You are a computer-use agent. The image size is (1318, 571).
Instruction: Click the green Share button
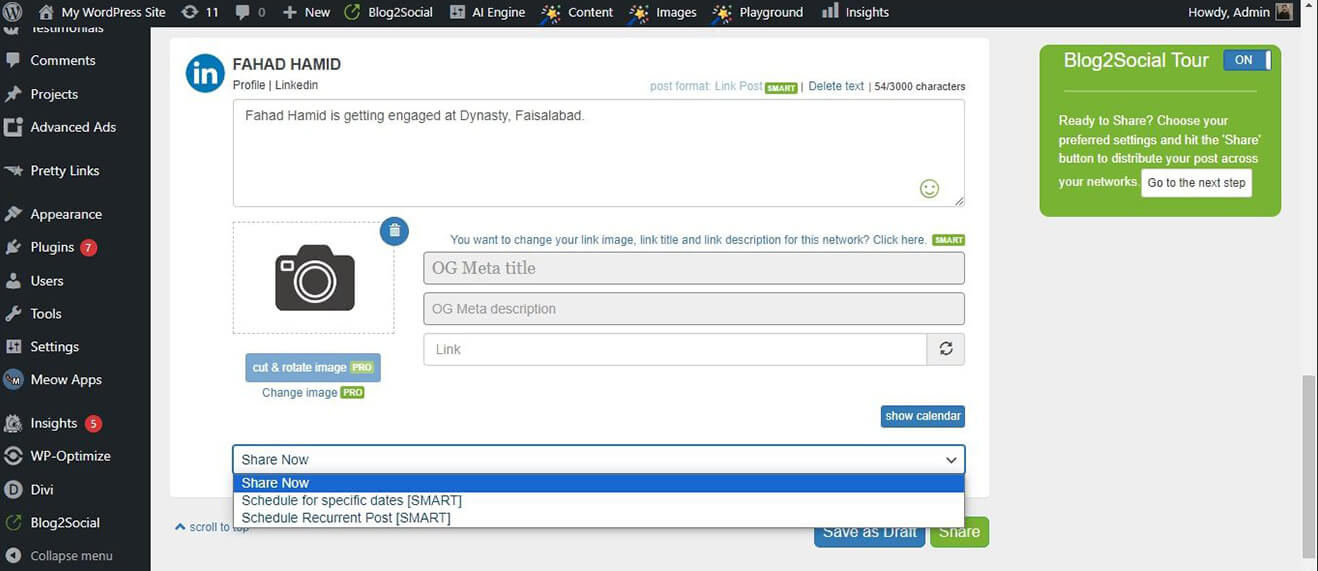[x=959, y=532]
